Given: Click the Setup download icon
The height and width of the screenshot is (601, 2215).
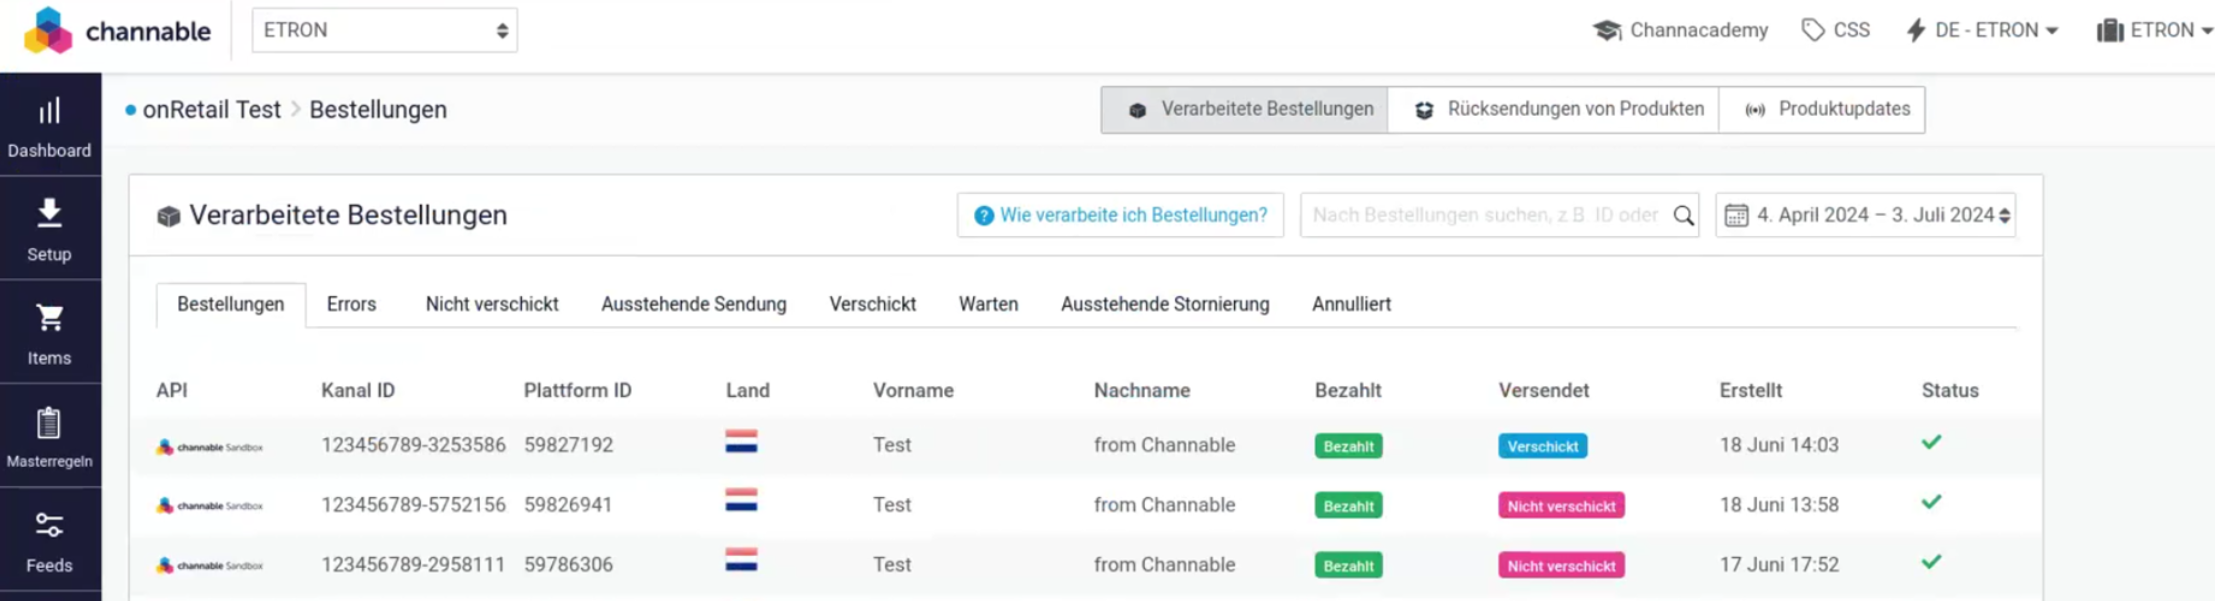Looking at the screenshot, I should (49, 214).
